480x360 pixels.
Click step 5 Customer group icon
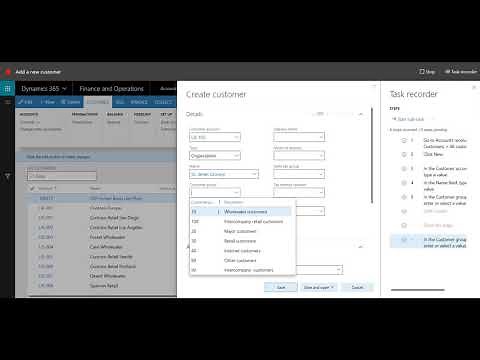[404, 197]
